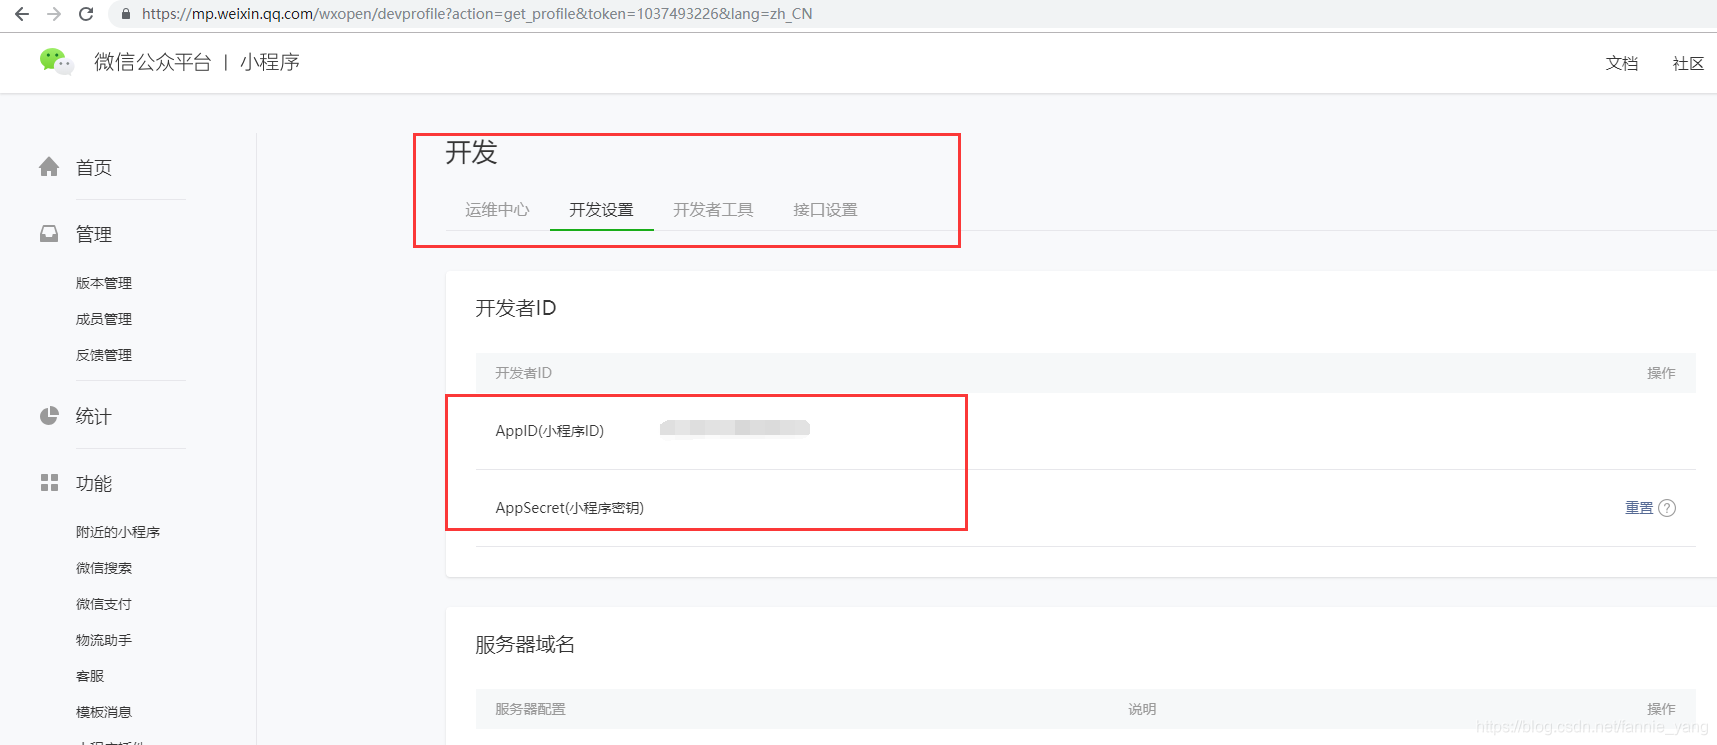Switch to the 运维中心 tab
Screen dimensions: 1717x745
[497, 210]
